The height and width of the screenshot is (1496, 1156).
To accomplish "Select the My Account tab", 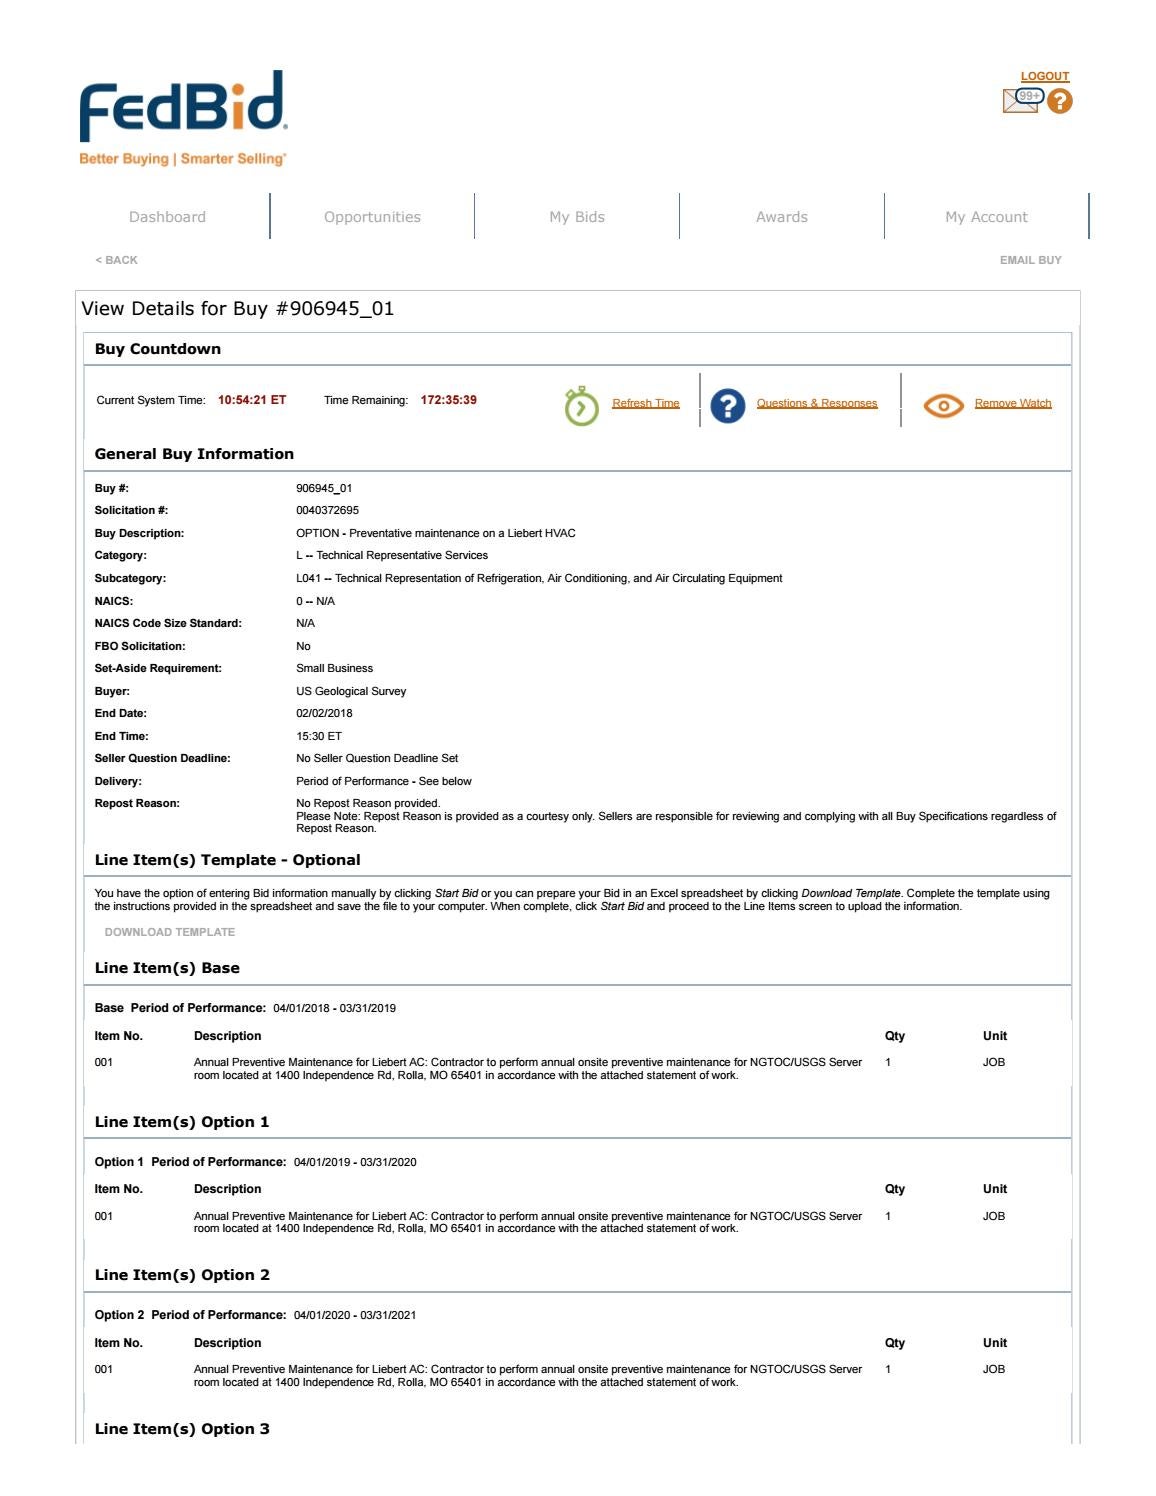I will (986, 217).
